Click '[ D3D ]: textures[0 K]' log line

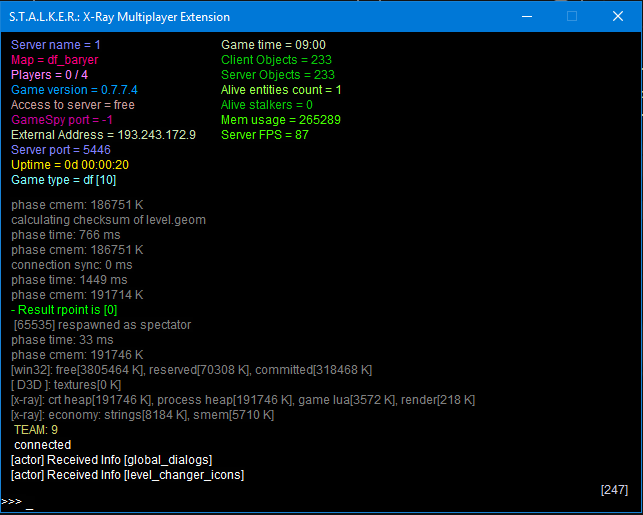pos(66,385)
